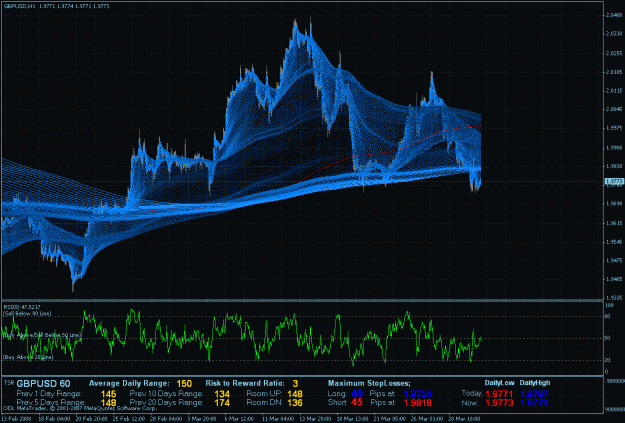Click the 'Prev 20 Days Range:' label

166,402
